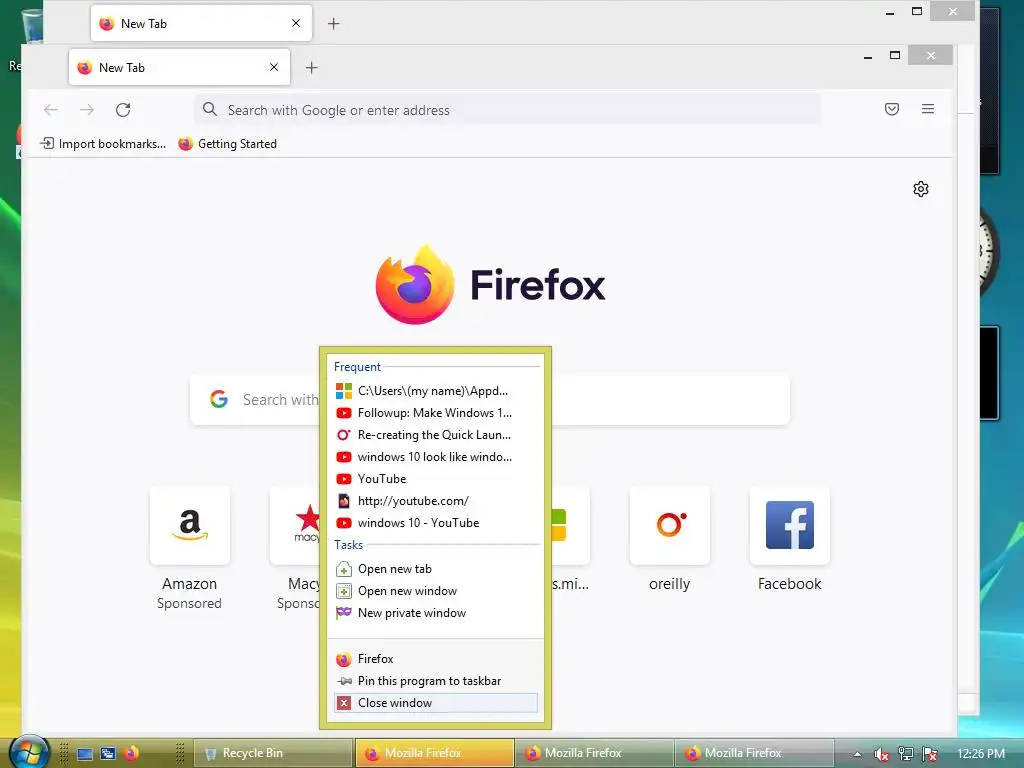This screenshot has height=768, width=1024.
Task: Click the Google search box on page
Action: [x=490, y=399]
